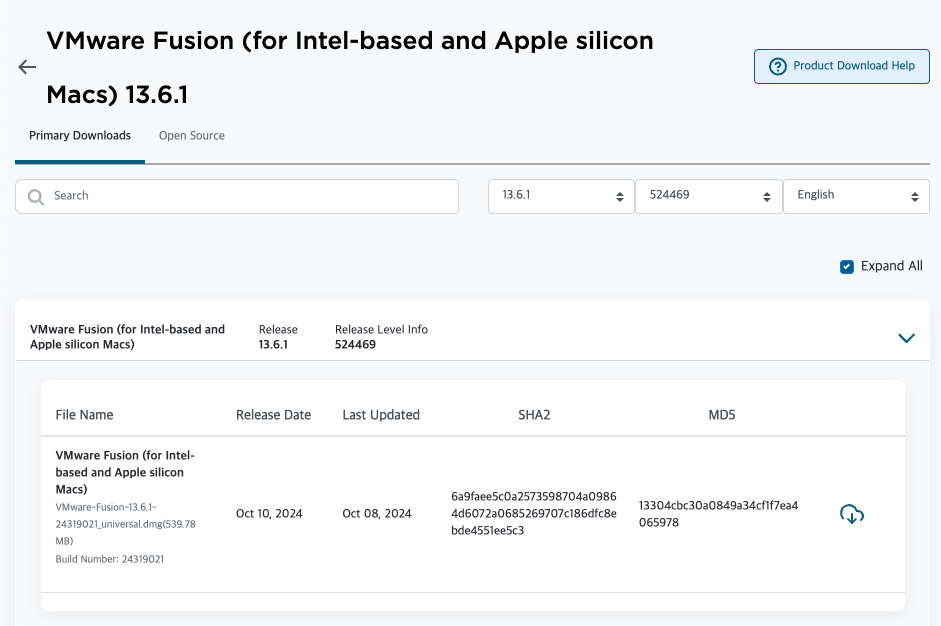Click the VMware-Fusion-13.6.1 dmg file name

(x=125, y=524)
